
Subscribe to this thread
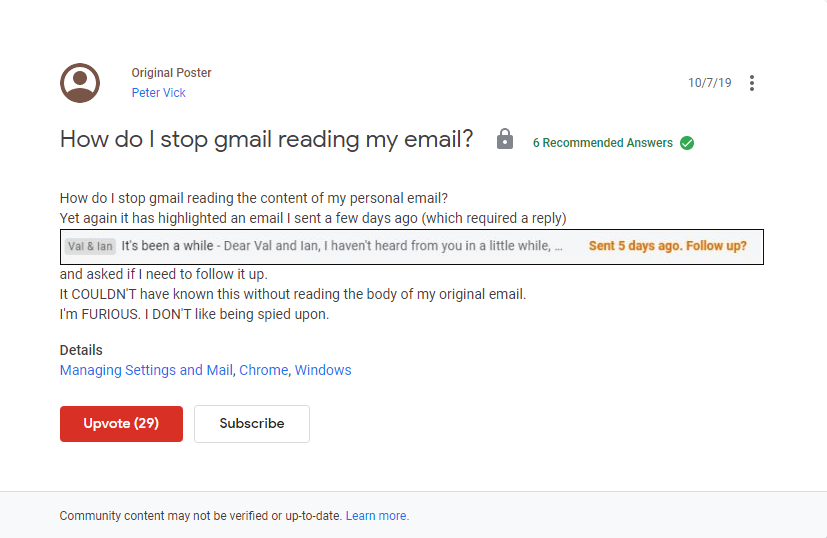pyautogui.click(x=252, y=424)
